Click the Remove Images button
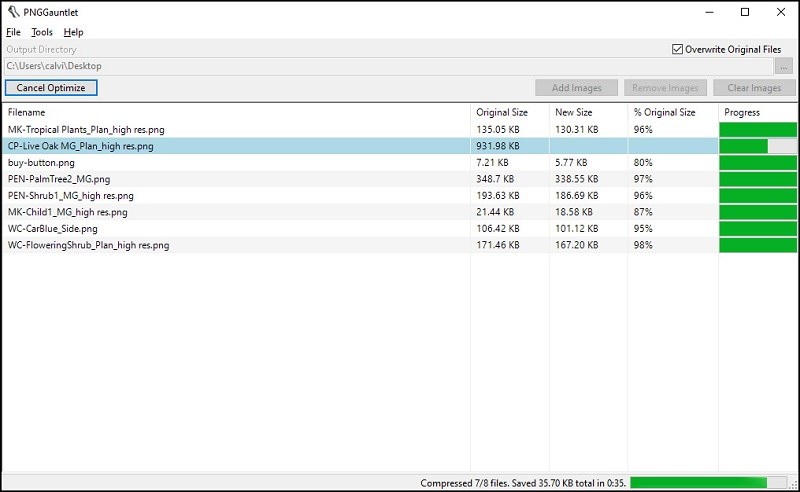This screenshot has width=800, height=492. (x=665, y=88)
